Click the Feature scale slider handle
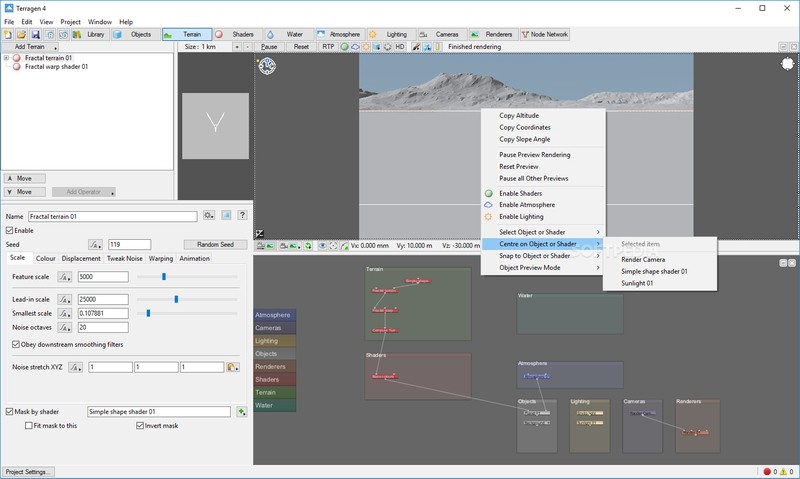Viewport: 800px width, 479px height. [x=164, y=276]
